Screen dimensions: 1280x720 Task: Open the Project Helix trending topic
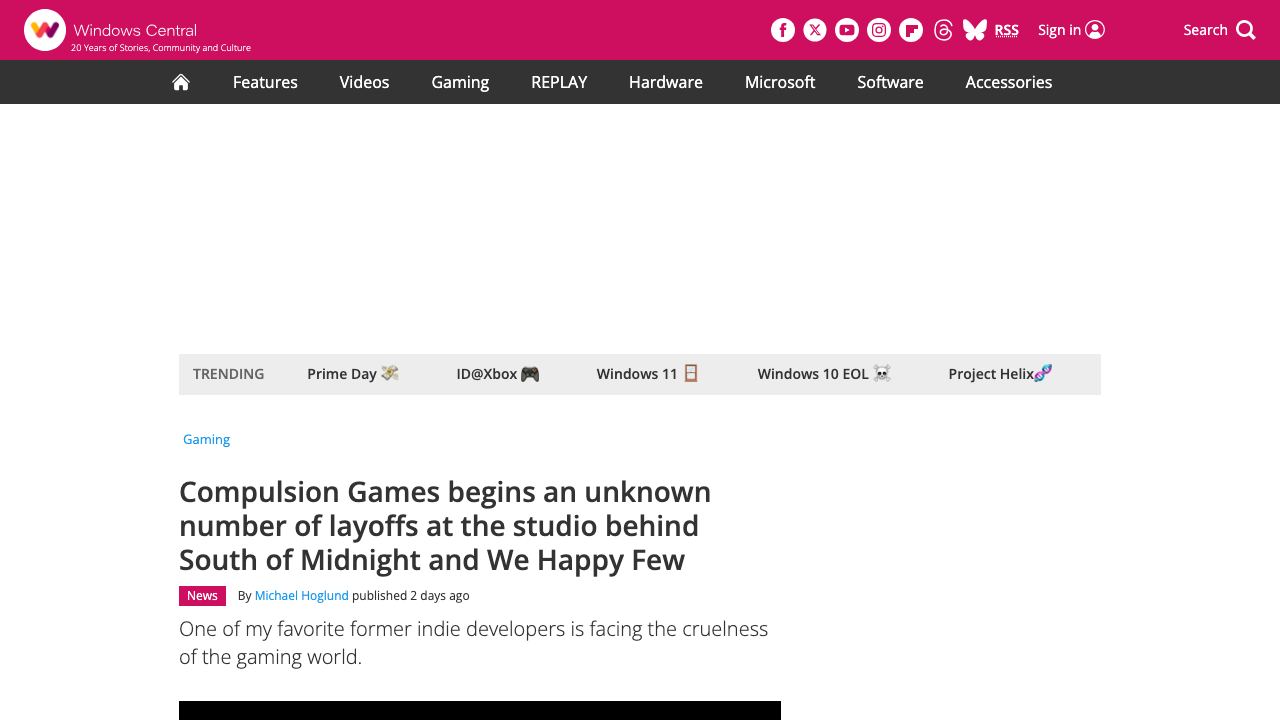[1000, 374]
